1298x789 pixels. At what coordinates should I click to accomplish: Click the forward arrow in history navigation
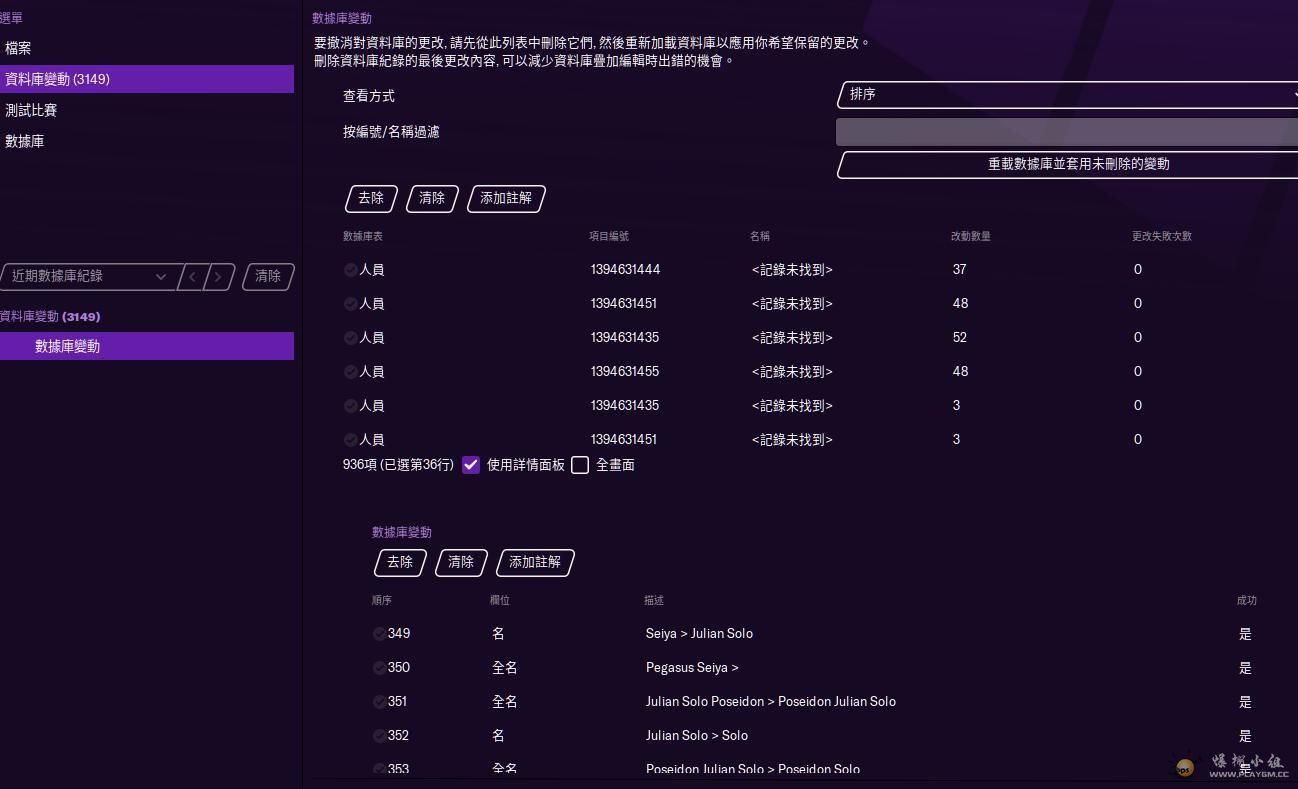(x=218, y=277)
